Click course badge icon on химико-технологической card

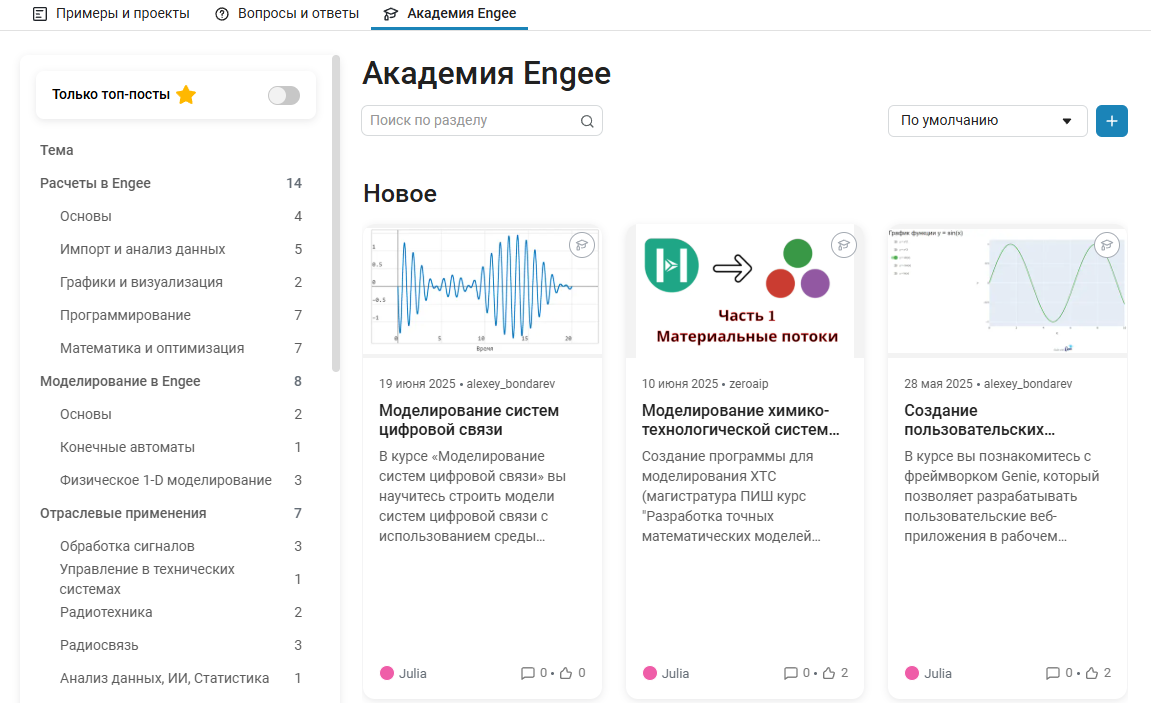tap(843, 245)
